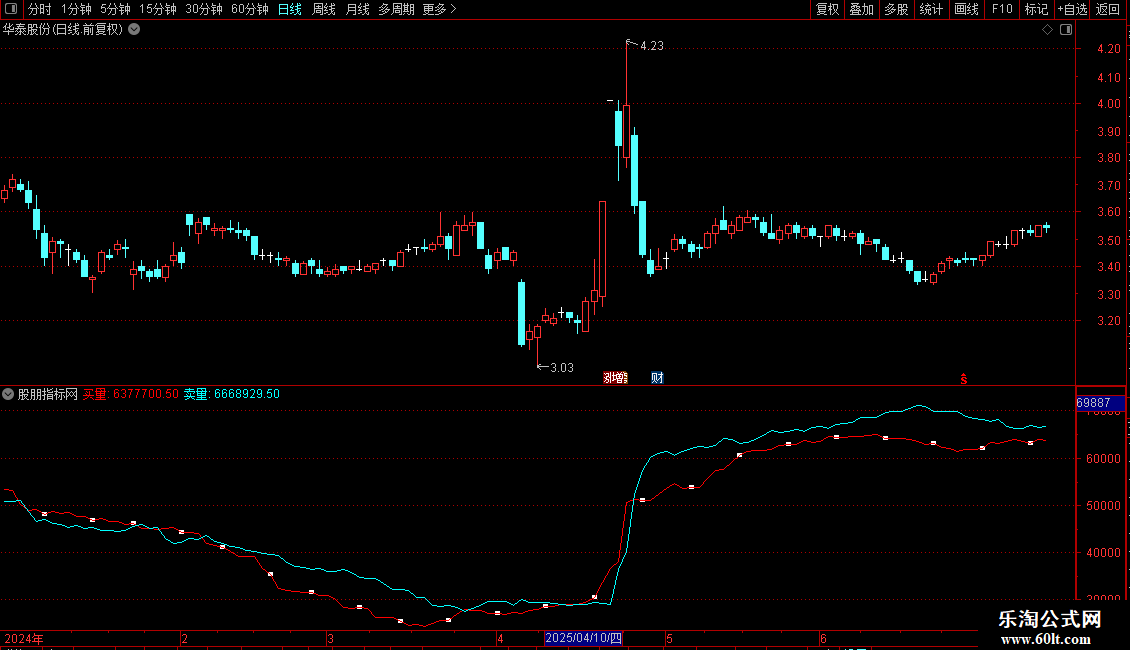The width and height of the screenshot is (1130, 650).
Task: Toggle the side panel icon at top-right
Action: pos(1066,30)
